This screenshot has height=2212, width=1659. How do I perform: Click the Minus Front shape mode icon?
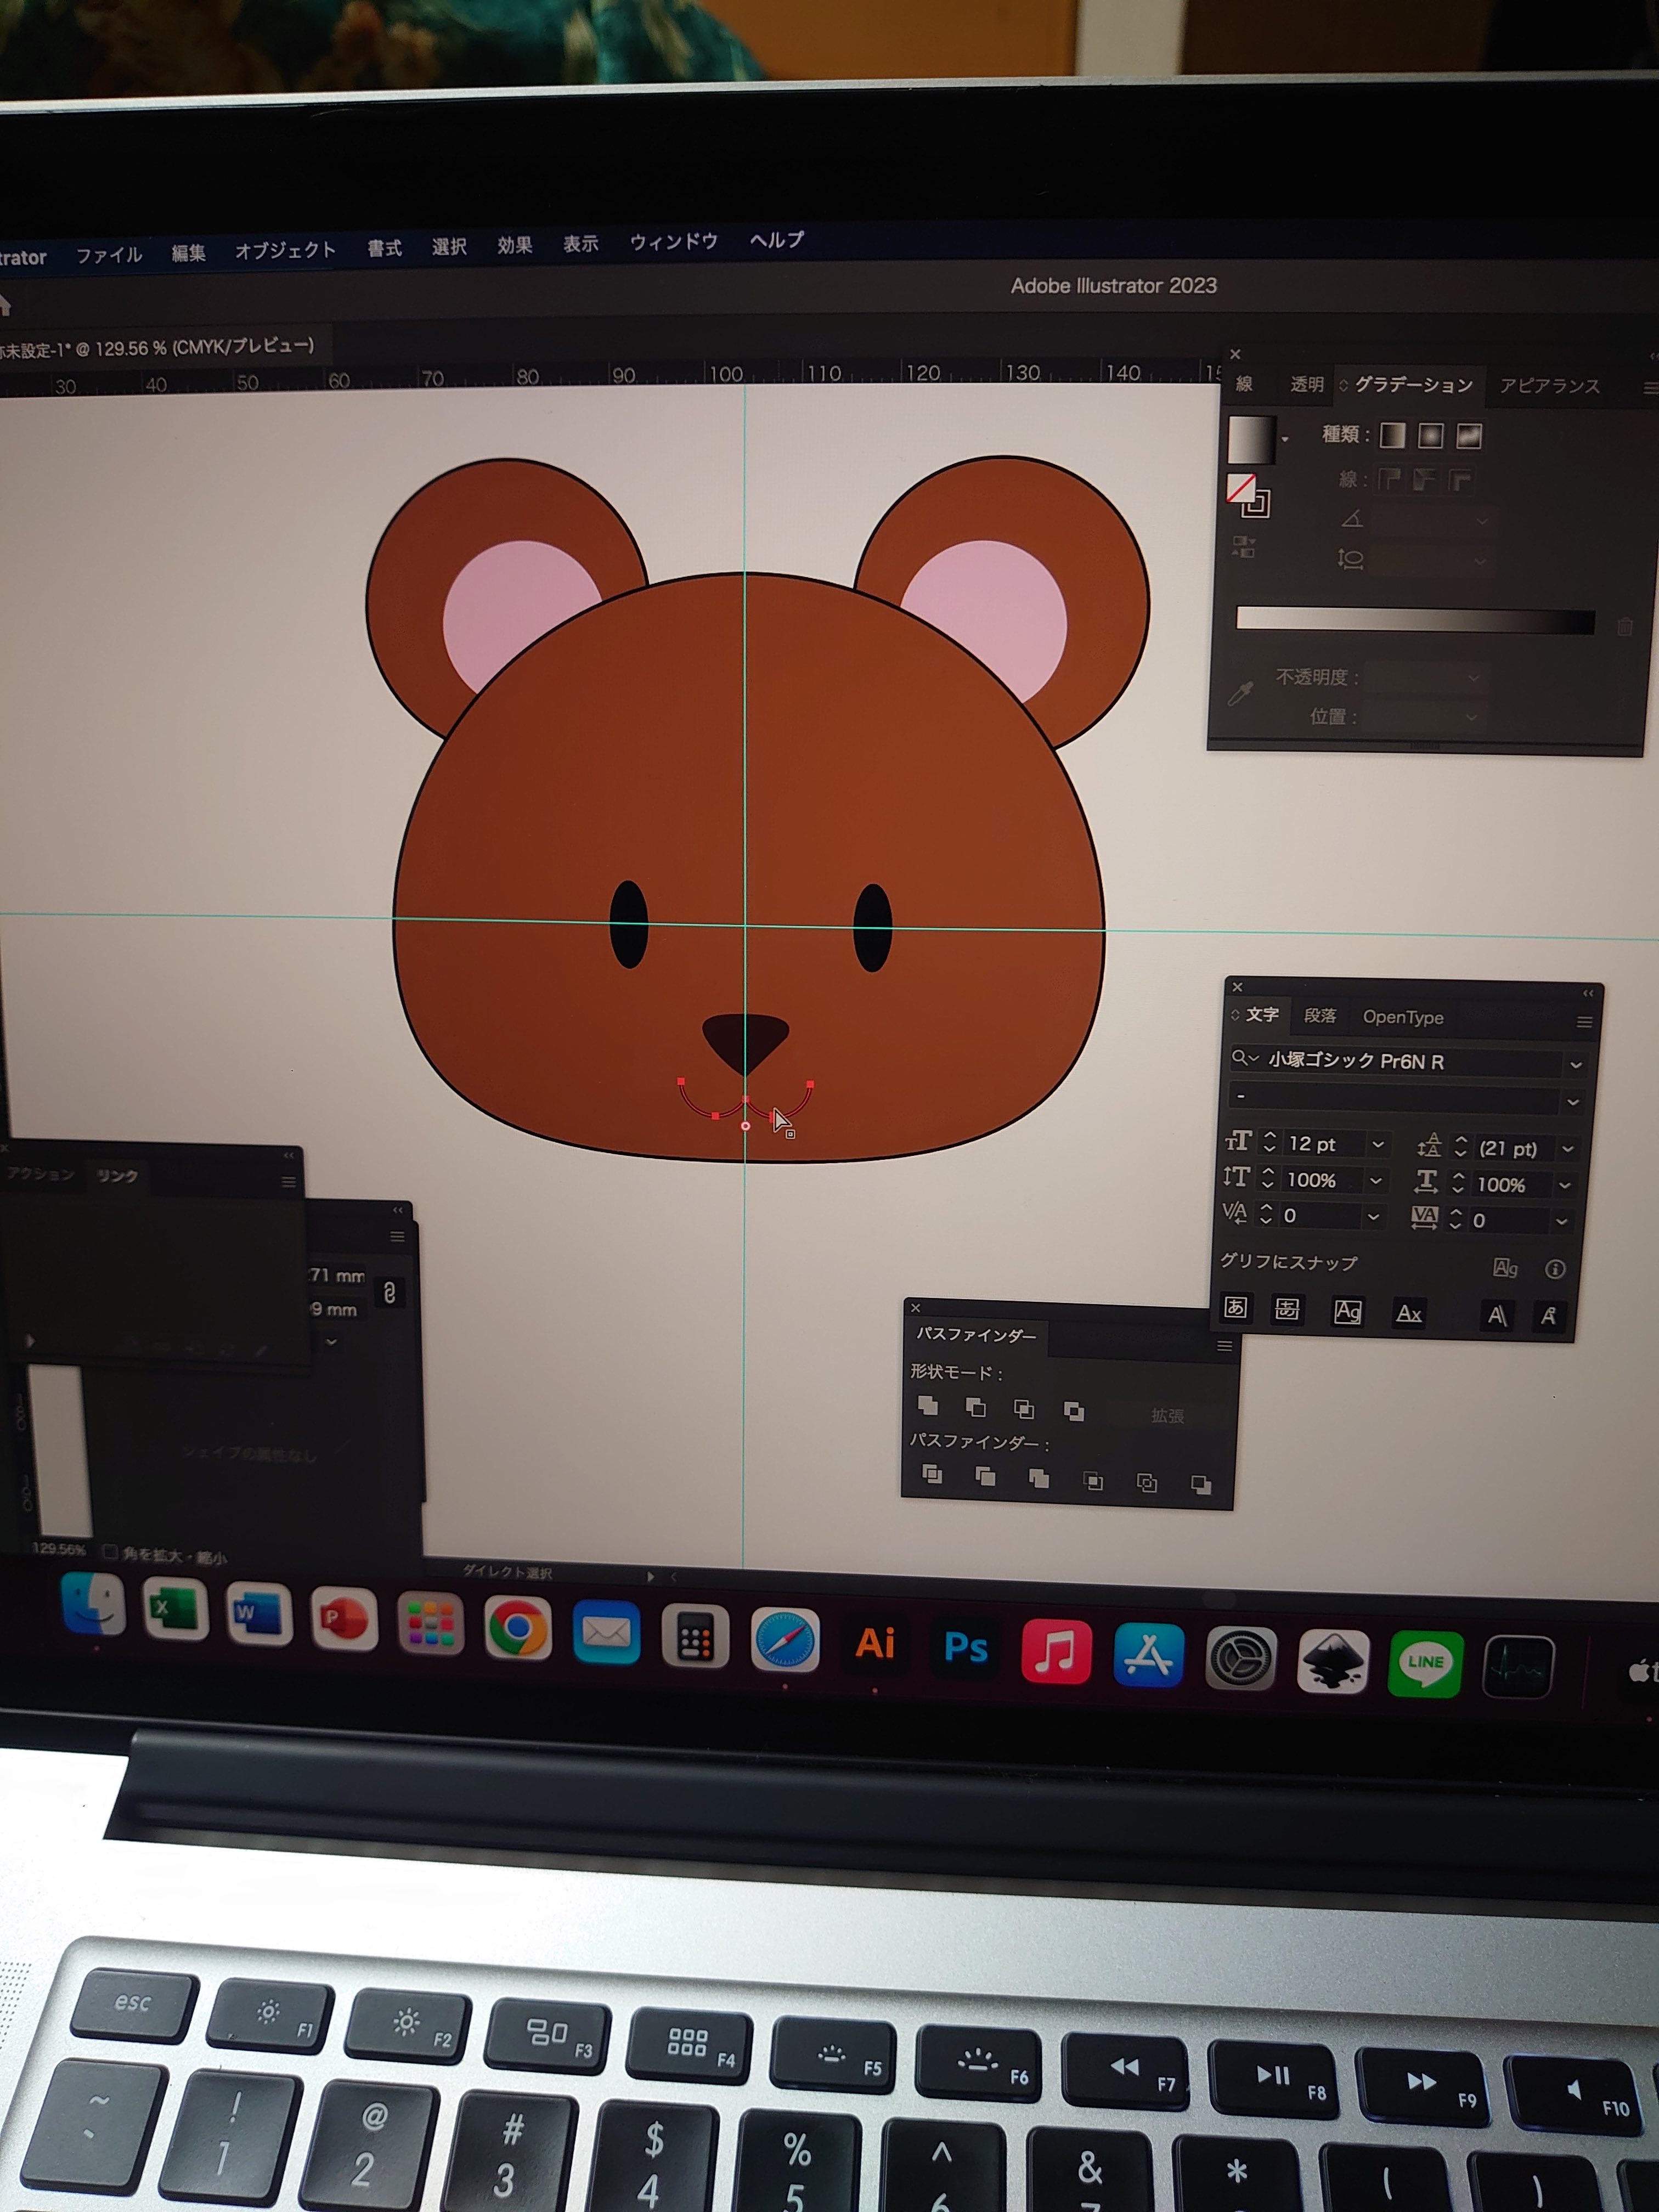tap(976, 1407)
